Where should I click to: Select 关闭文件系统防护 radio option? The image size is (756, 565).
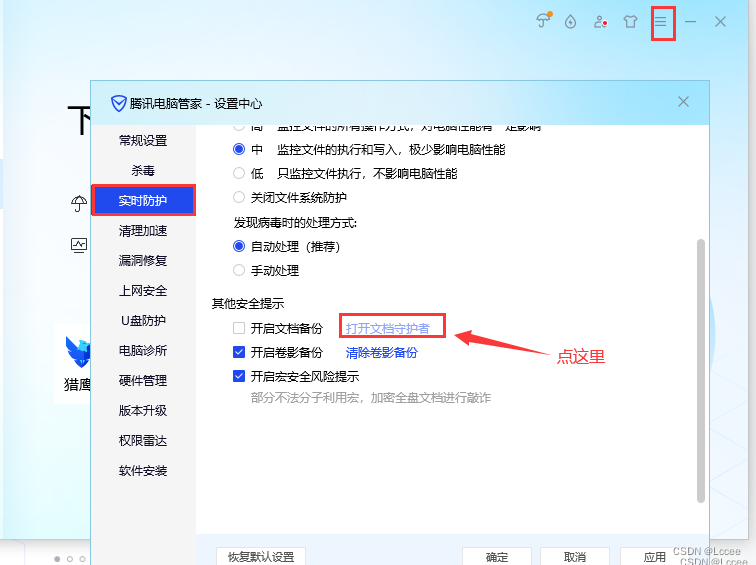[239, 197]
